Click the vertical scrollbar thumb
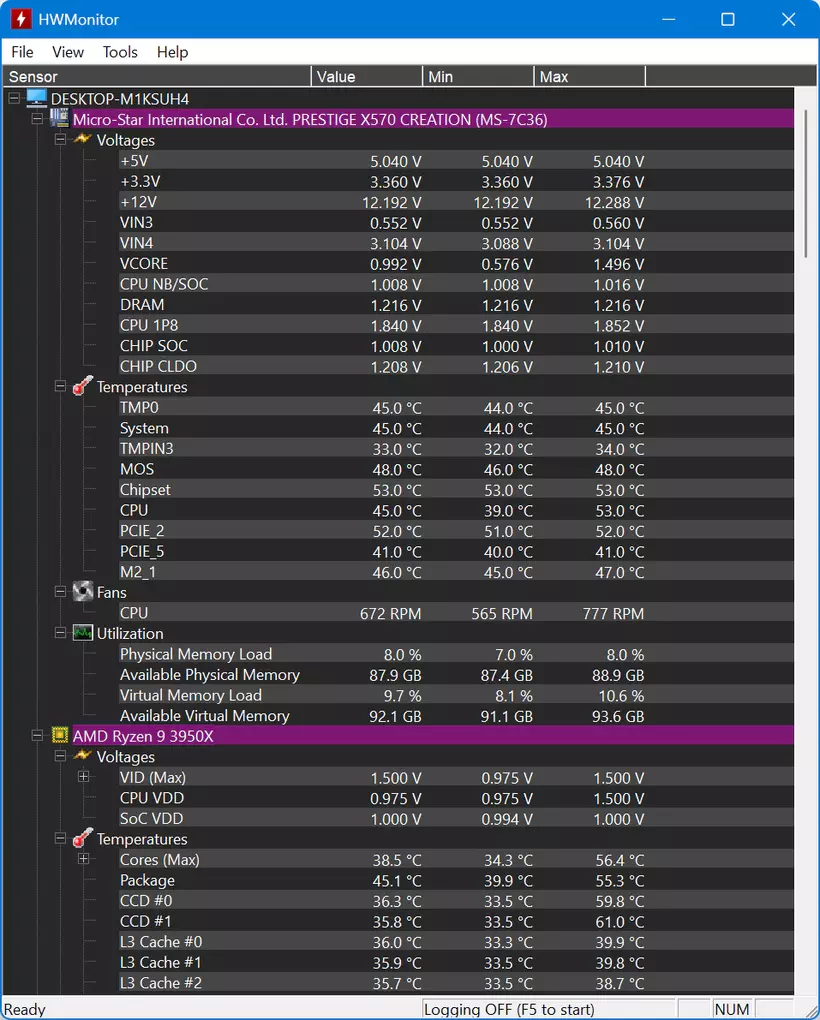820x1020 pixels. (806, 184)
